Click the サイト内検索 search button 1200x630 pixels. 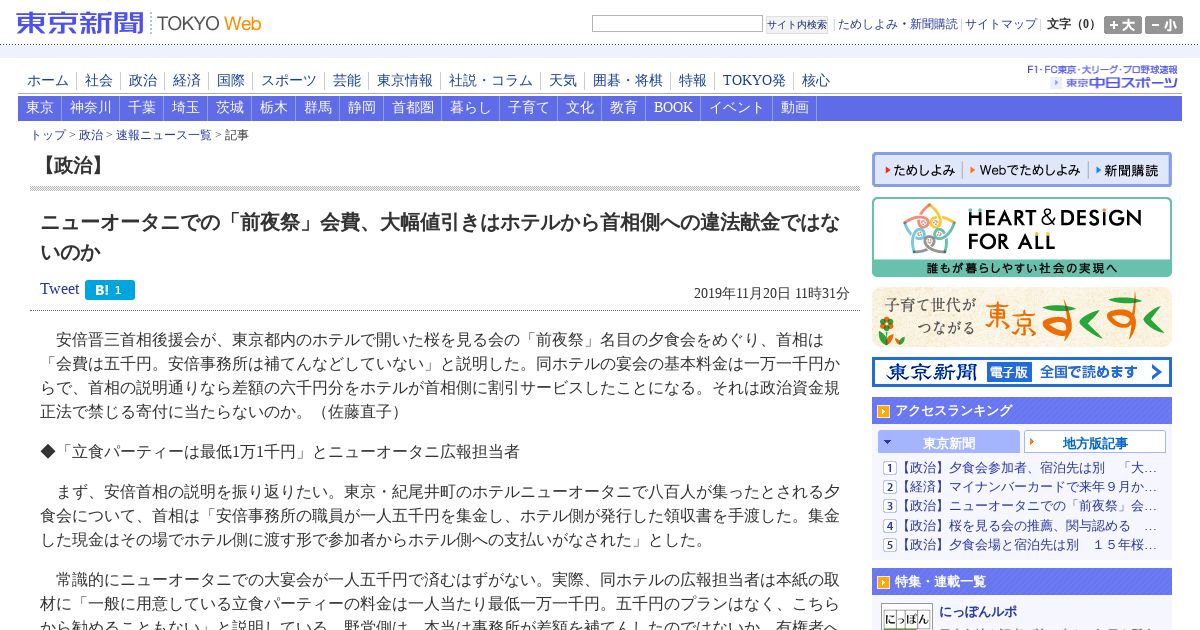coord(797,25)
